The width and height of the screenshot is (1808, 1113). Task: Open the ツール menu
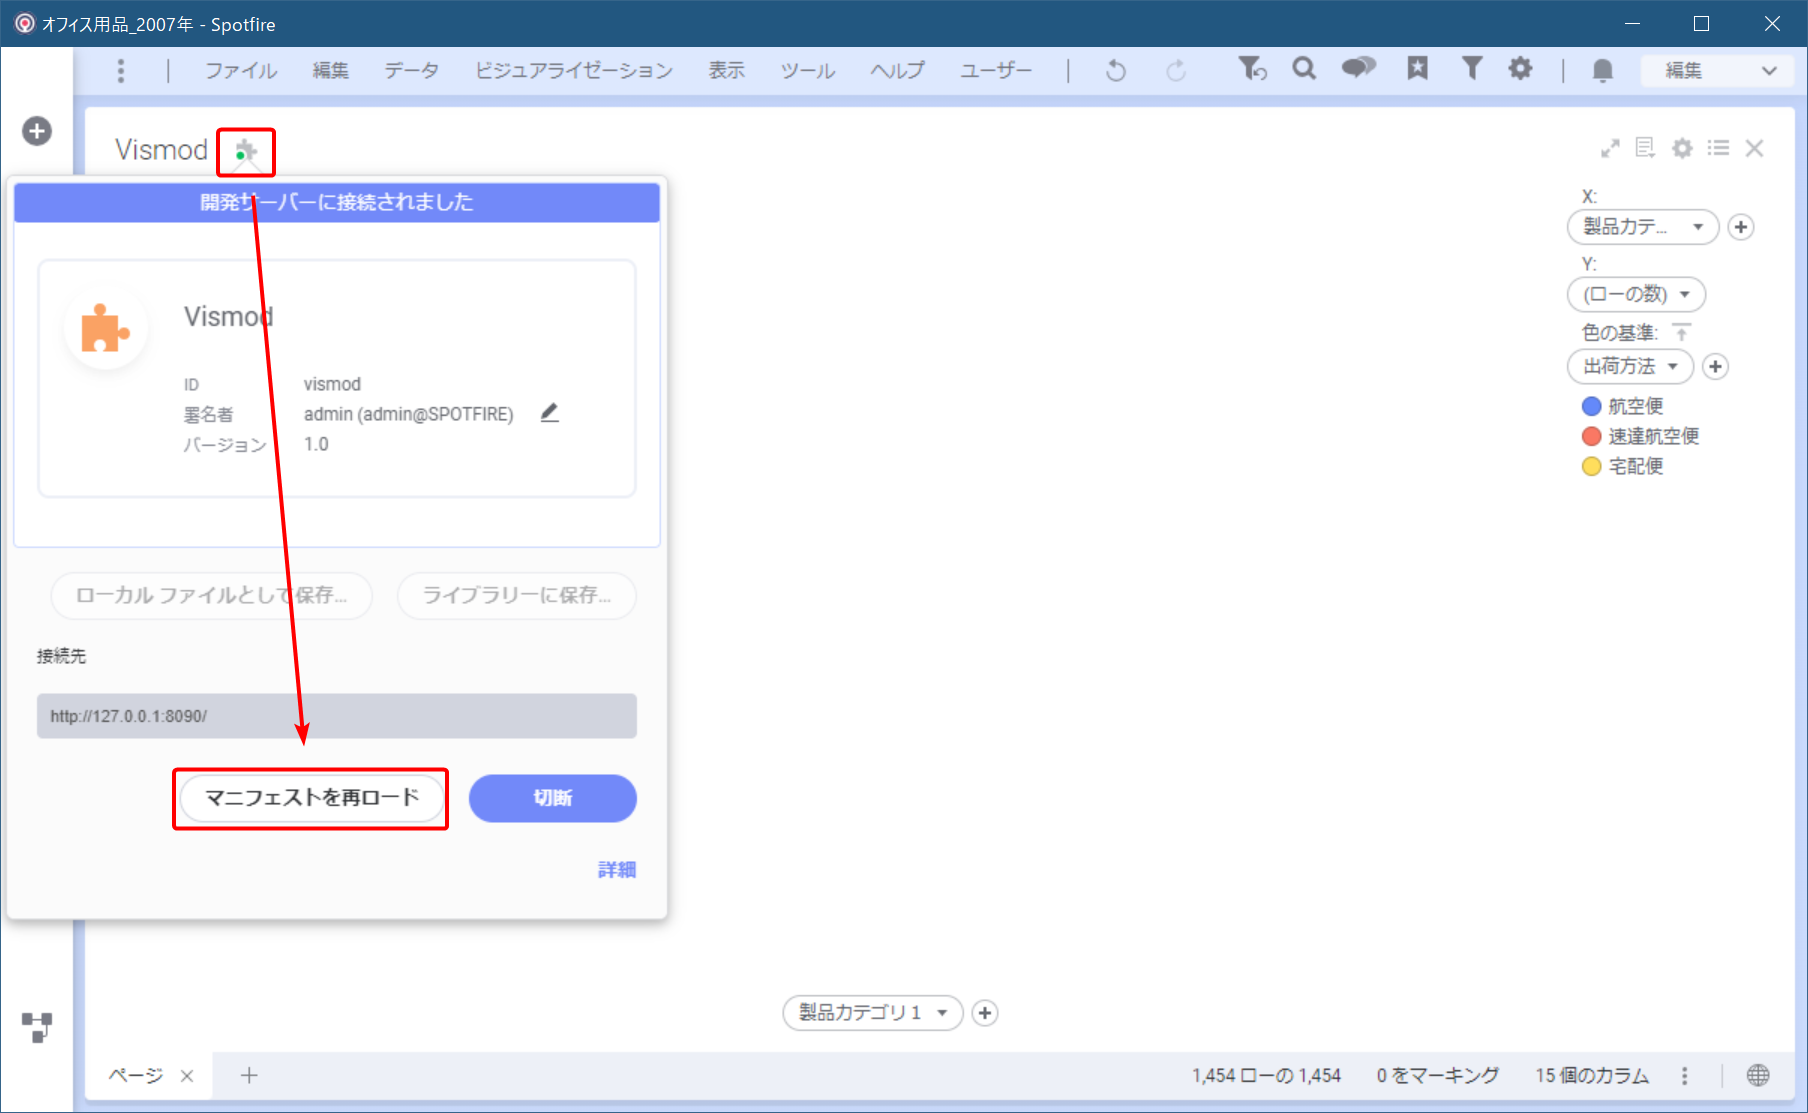pos(808,70)
